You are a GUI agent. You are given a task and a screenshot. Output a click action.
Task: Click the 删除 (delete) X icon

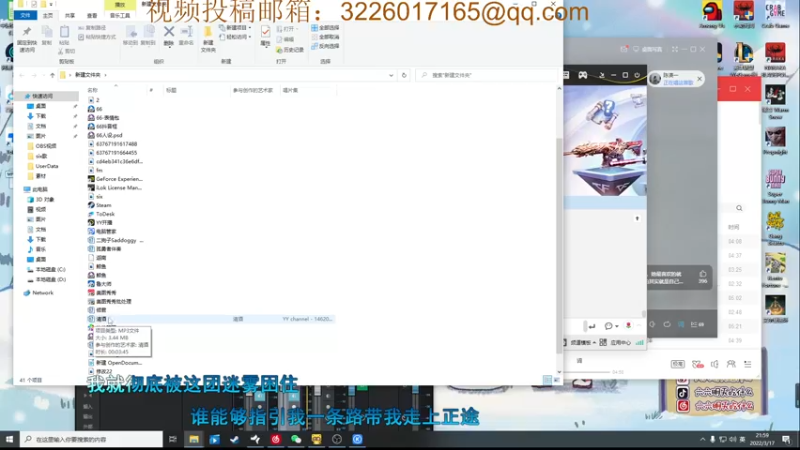169,32
